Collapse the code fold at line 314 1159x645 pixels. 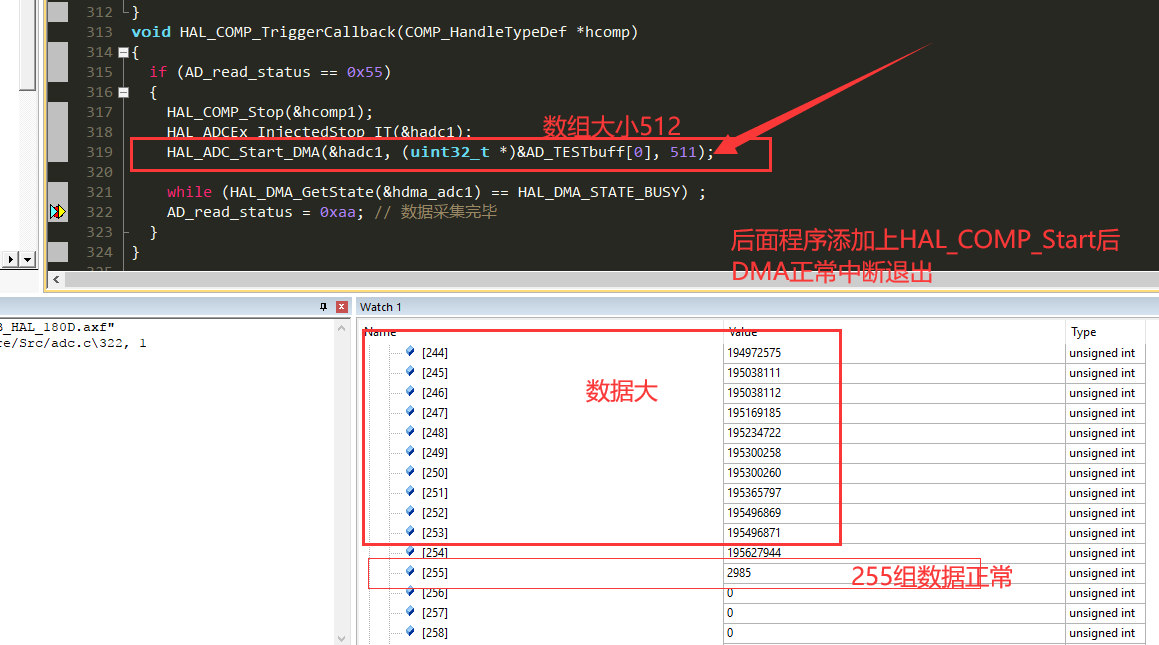[x=123, y=52]
